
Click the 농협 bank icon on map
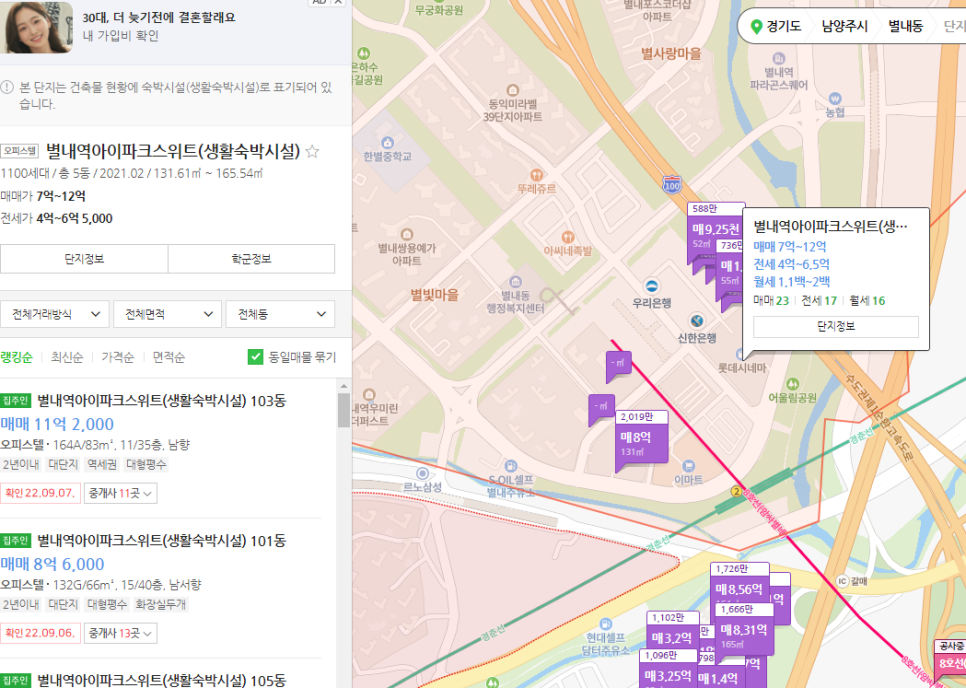pos(834,99)
